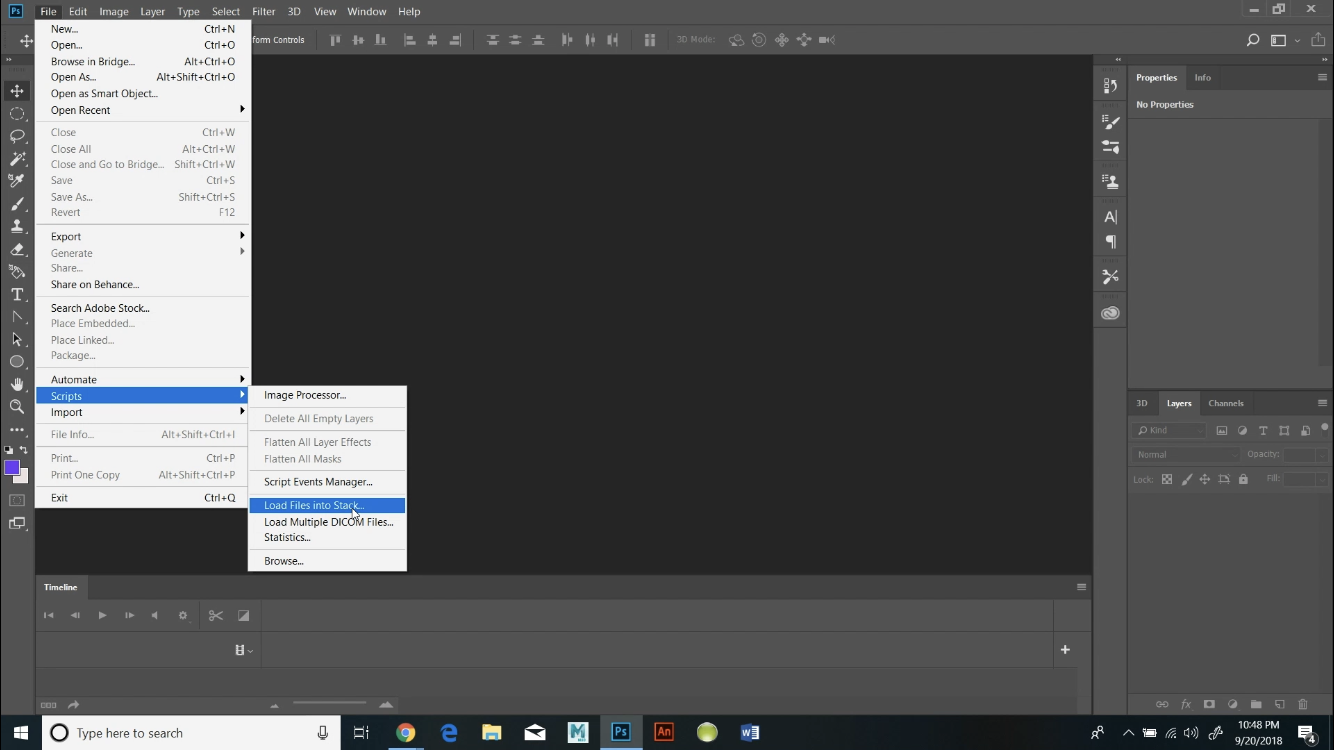Toggle lock transparent pixels
1334x750 pixels.
(x=1167, y=479)
